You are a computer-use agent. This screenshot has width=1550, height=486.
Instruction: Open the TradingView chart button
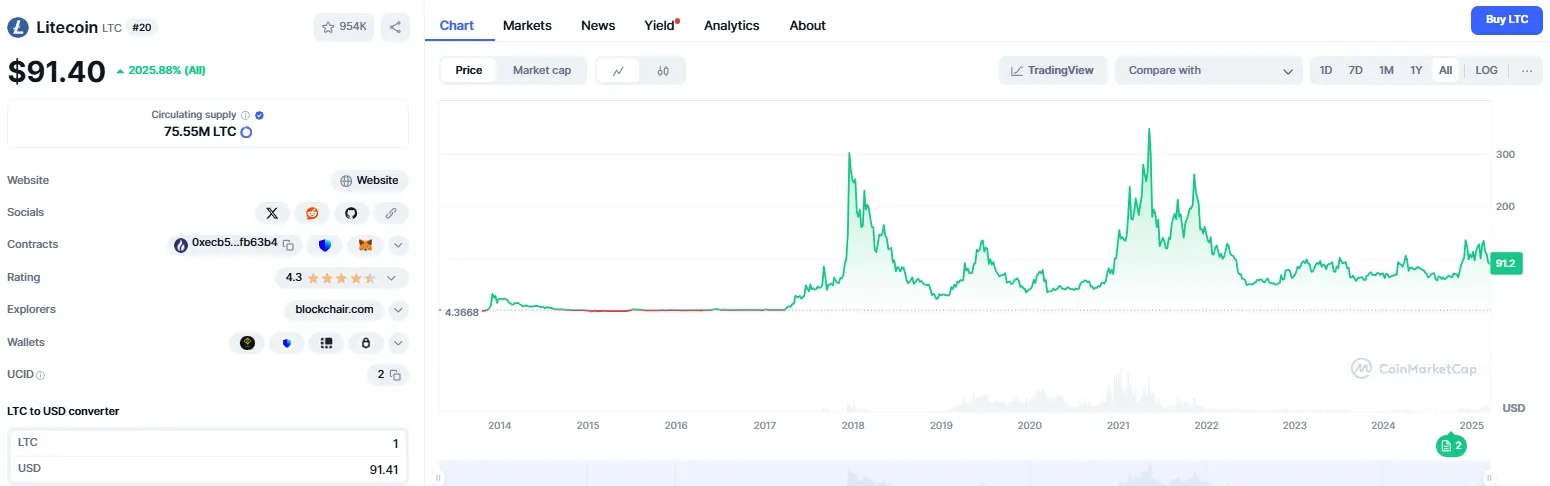[1051, 71]
